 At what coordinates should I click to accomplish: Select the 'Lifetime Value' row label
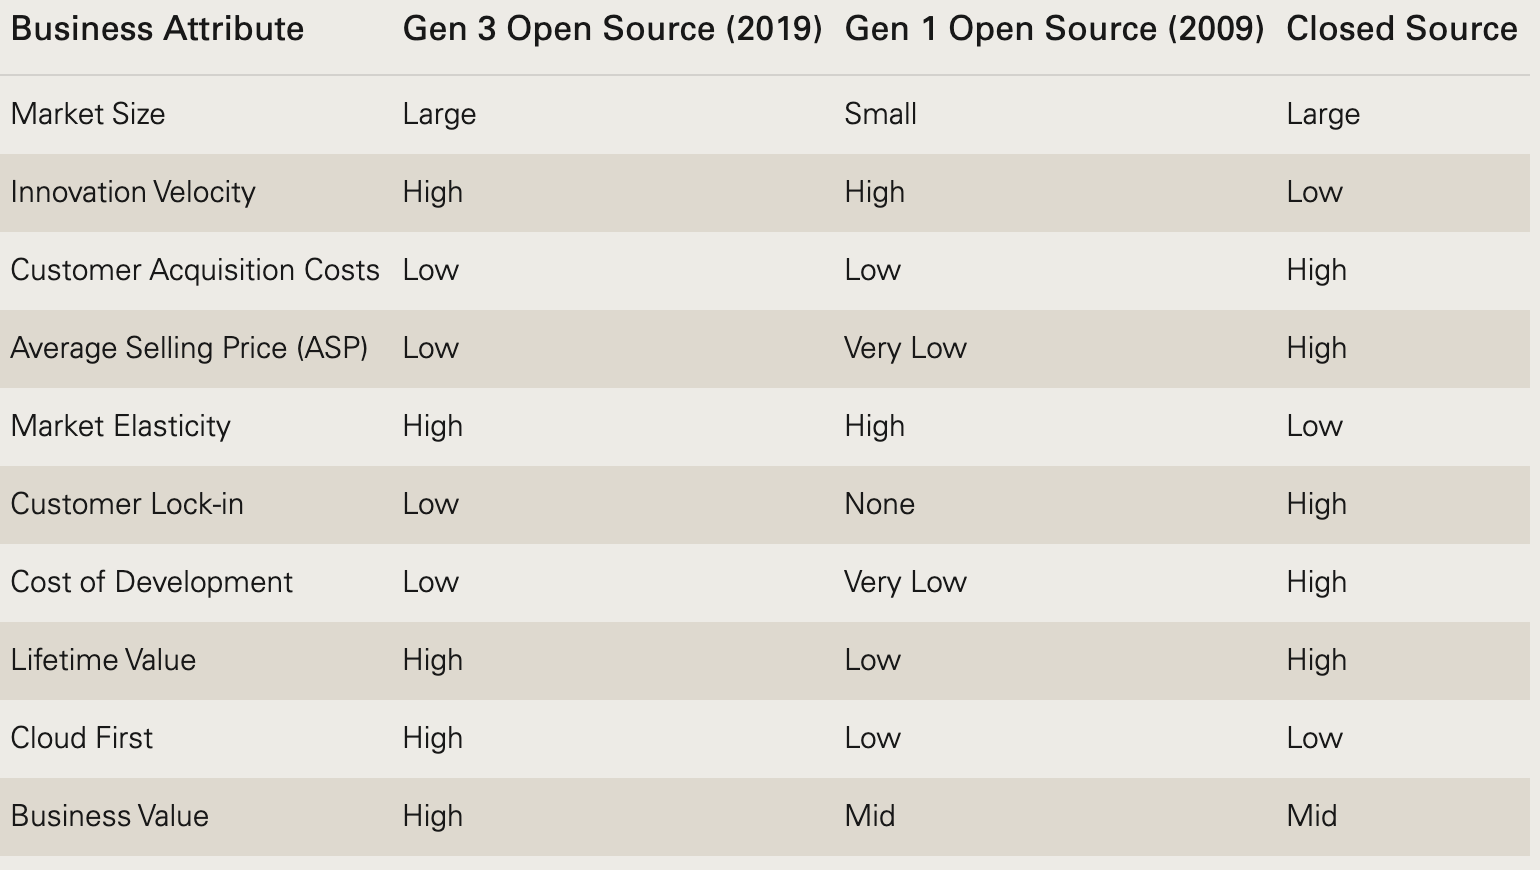point(103,660)
